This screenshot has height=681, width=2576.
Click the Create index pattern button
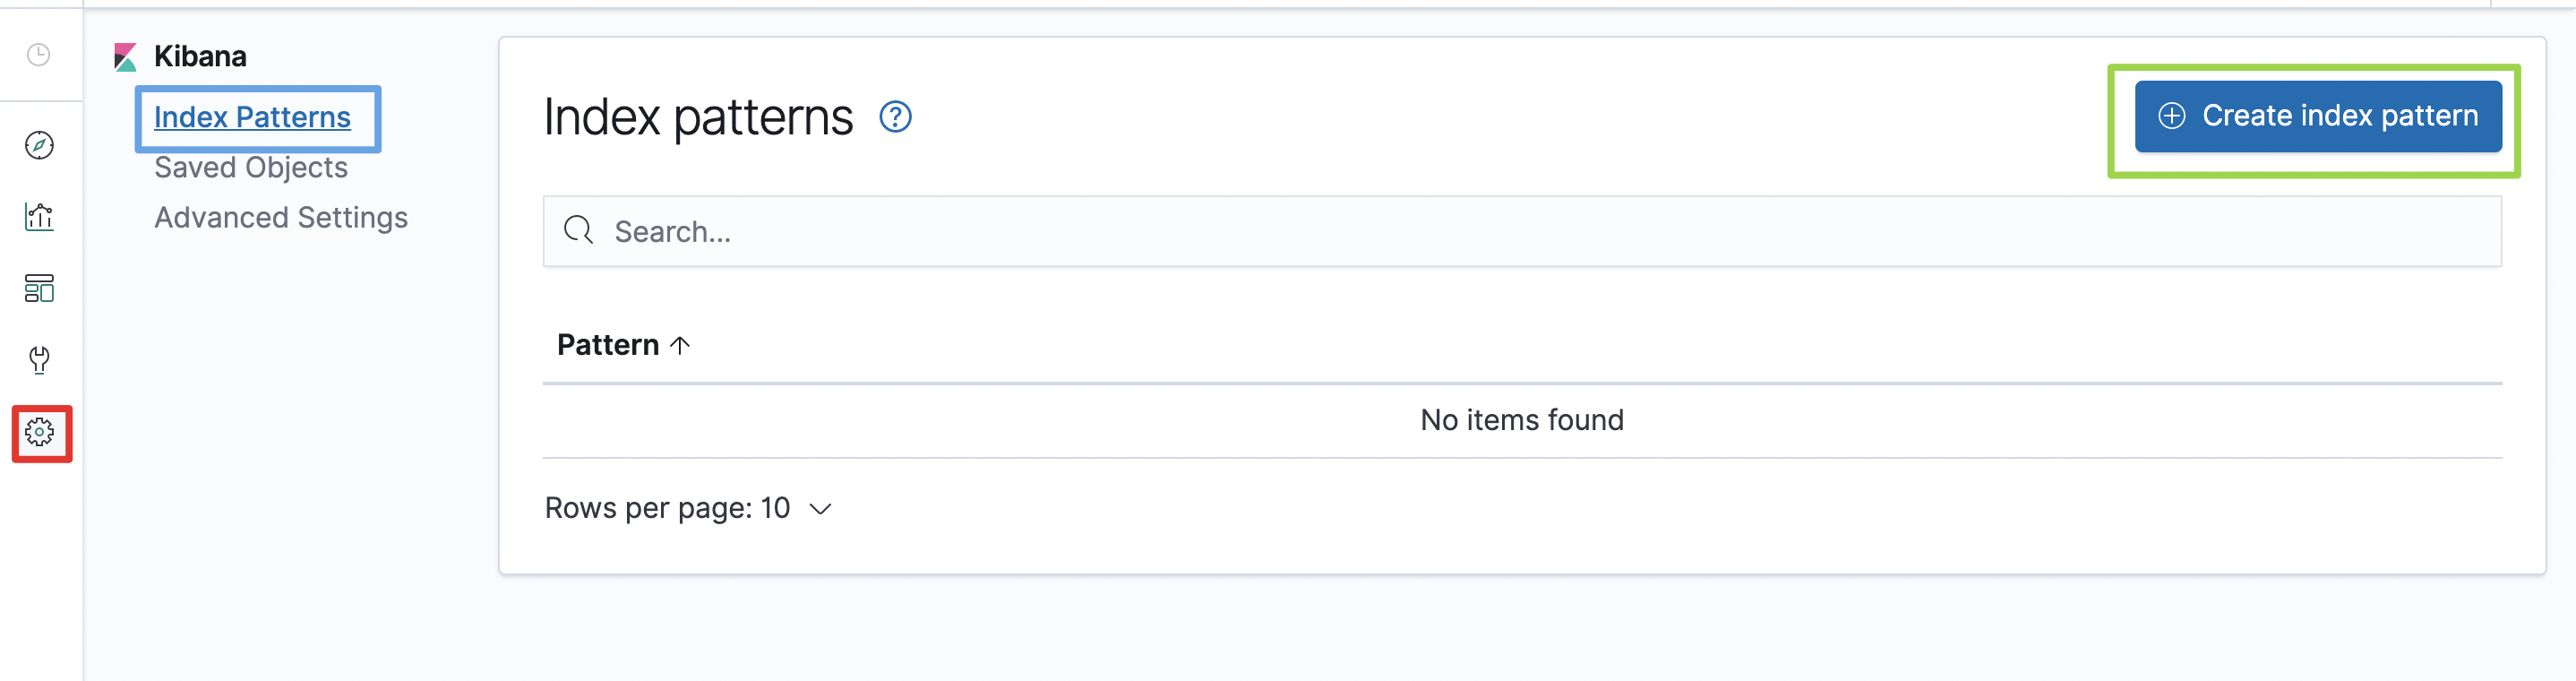pos(2318,116)
